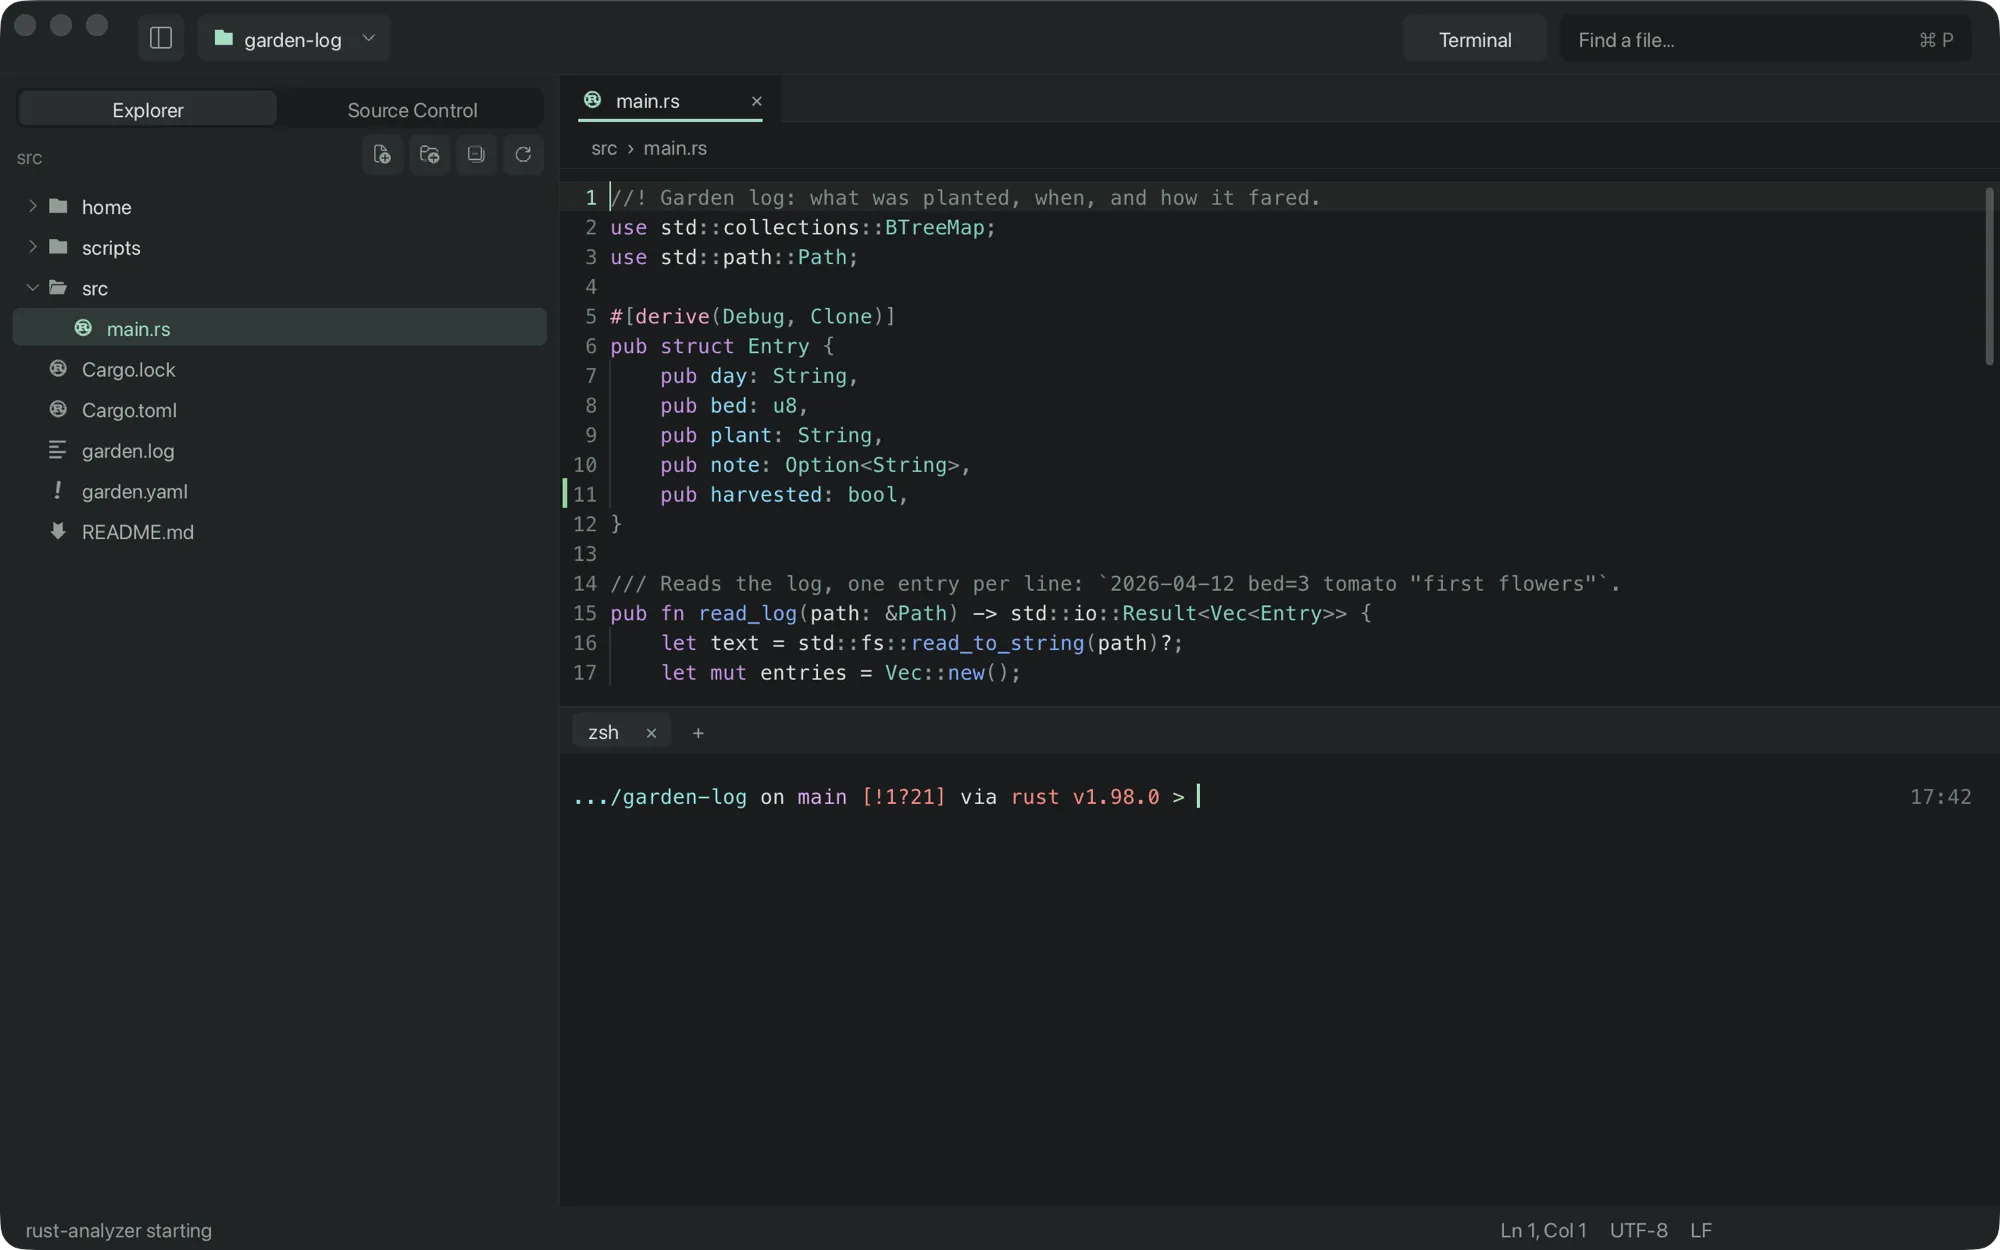Click the terminal prompt line
The image size is (2000, 1250).
point(886,797)
